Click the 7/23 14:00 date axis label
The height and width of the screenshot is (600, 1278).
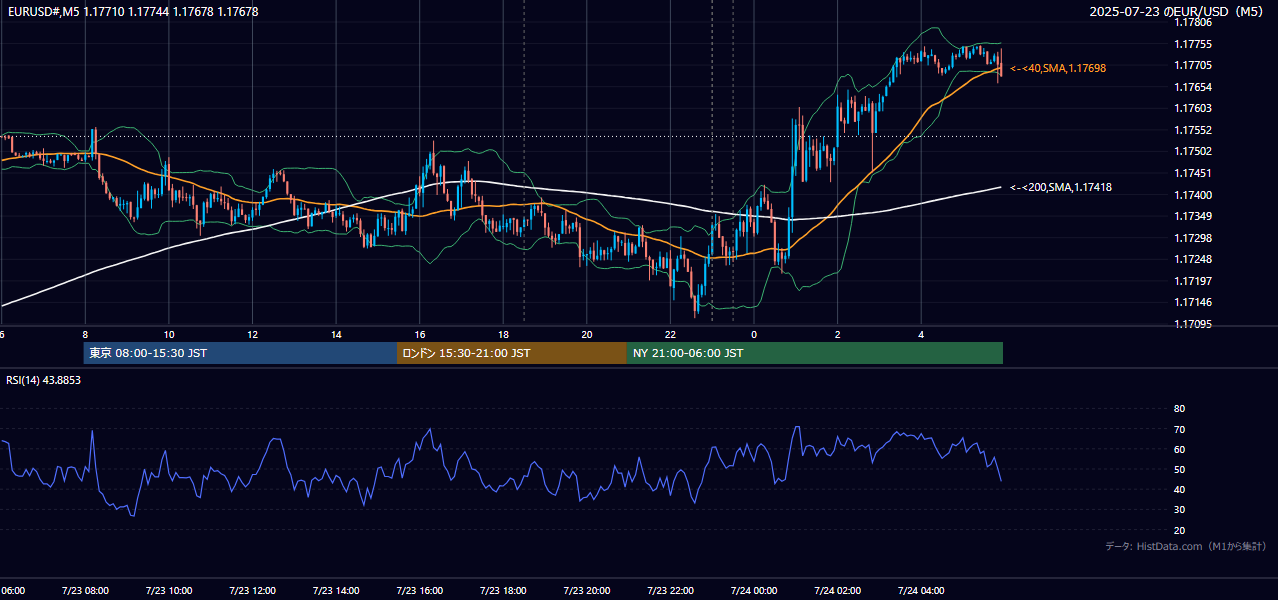(336, 591)
